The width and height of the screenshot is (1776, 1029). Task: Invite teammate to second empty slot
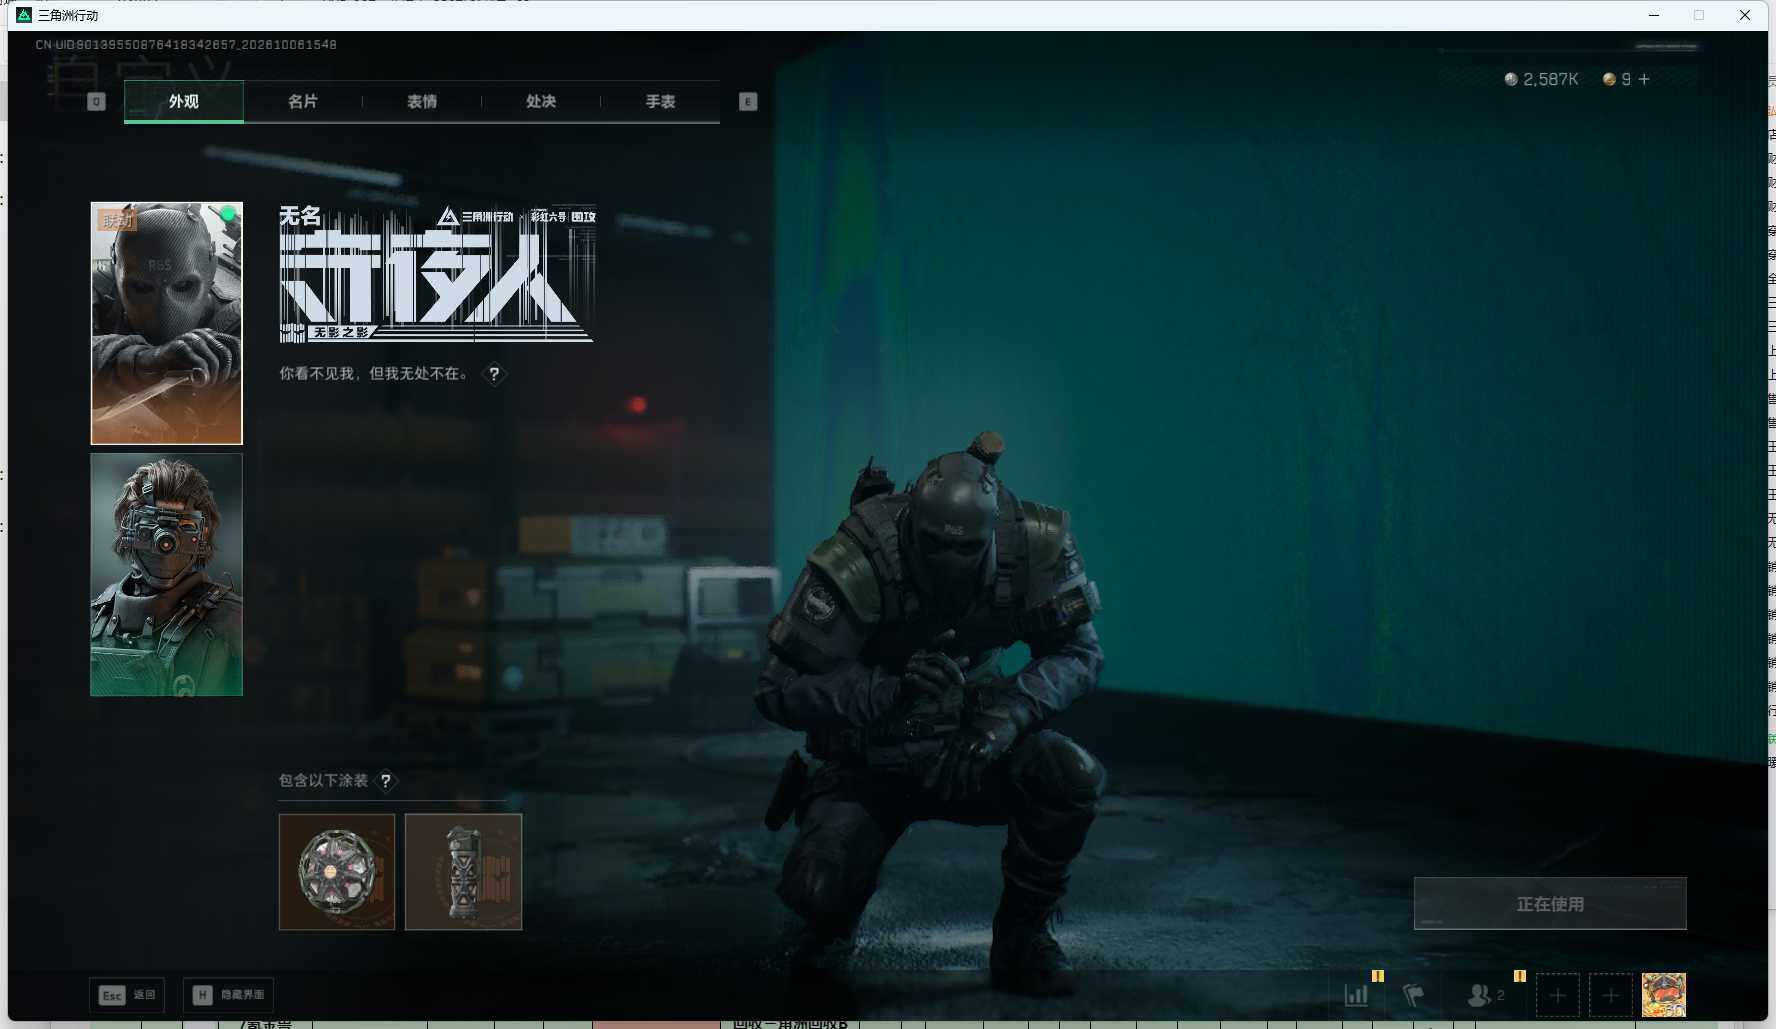pos(1610,995)
